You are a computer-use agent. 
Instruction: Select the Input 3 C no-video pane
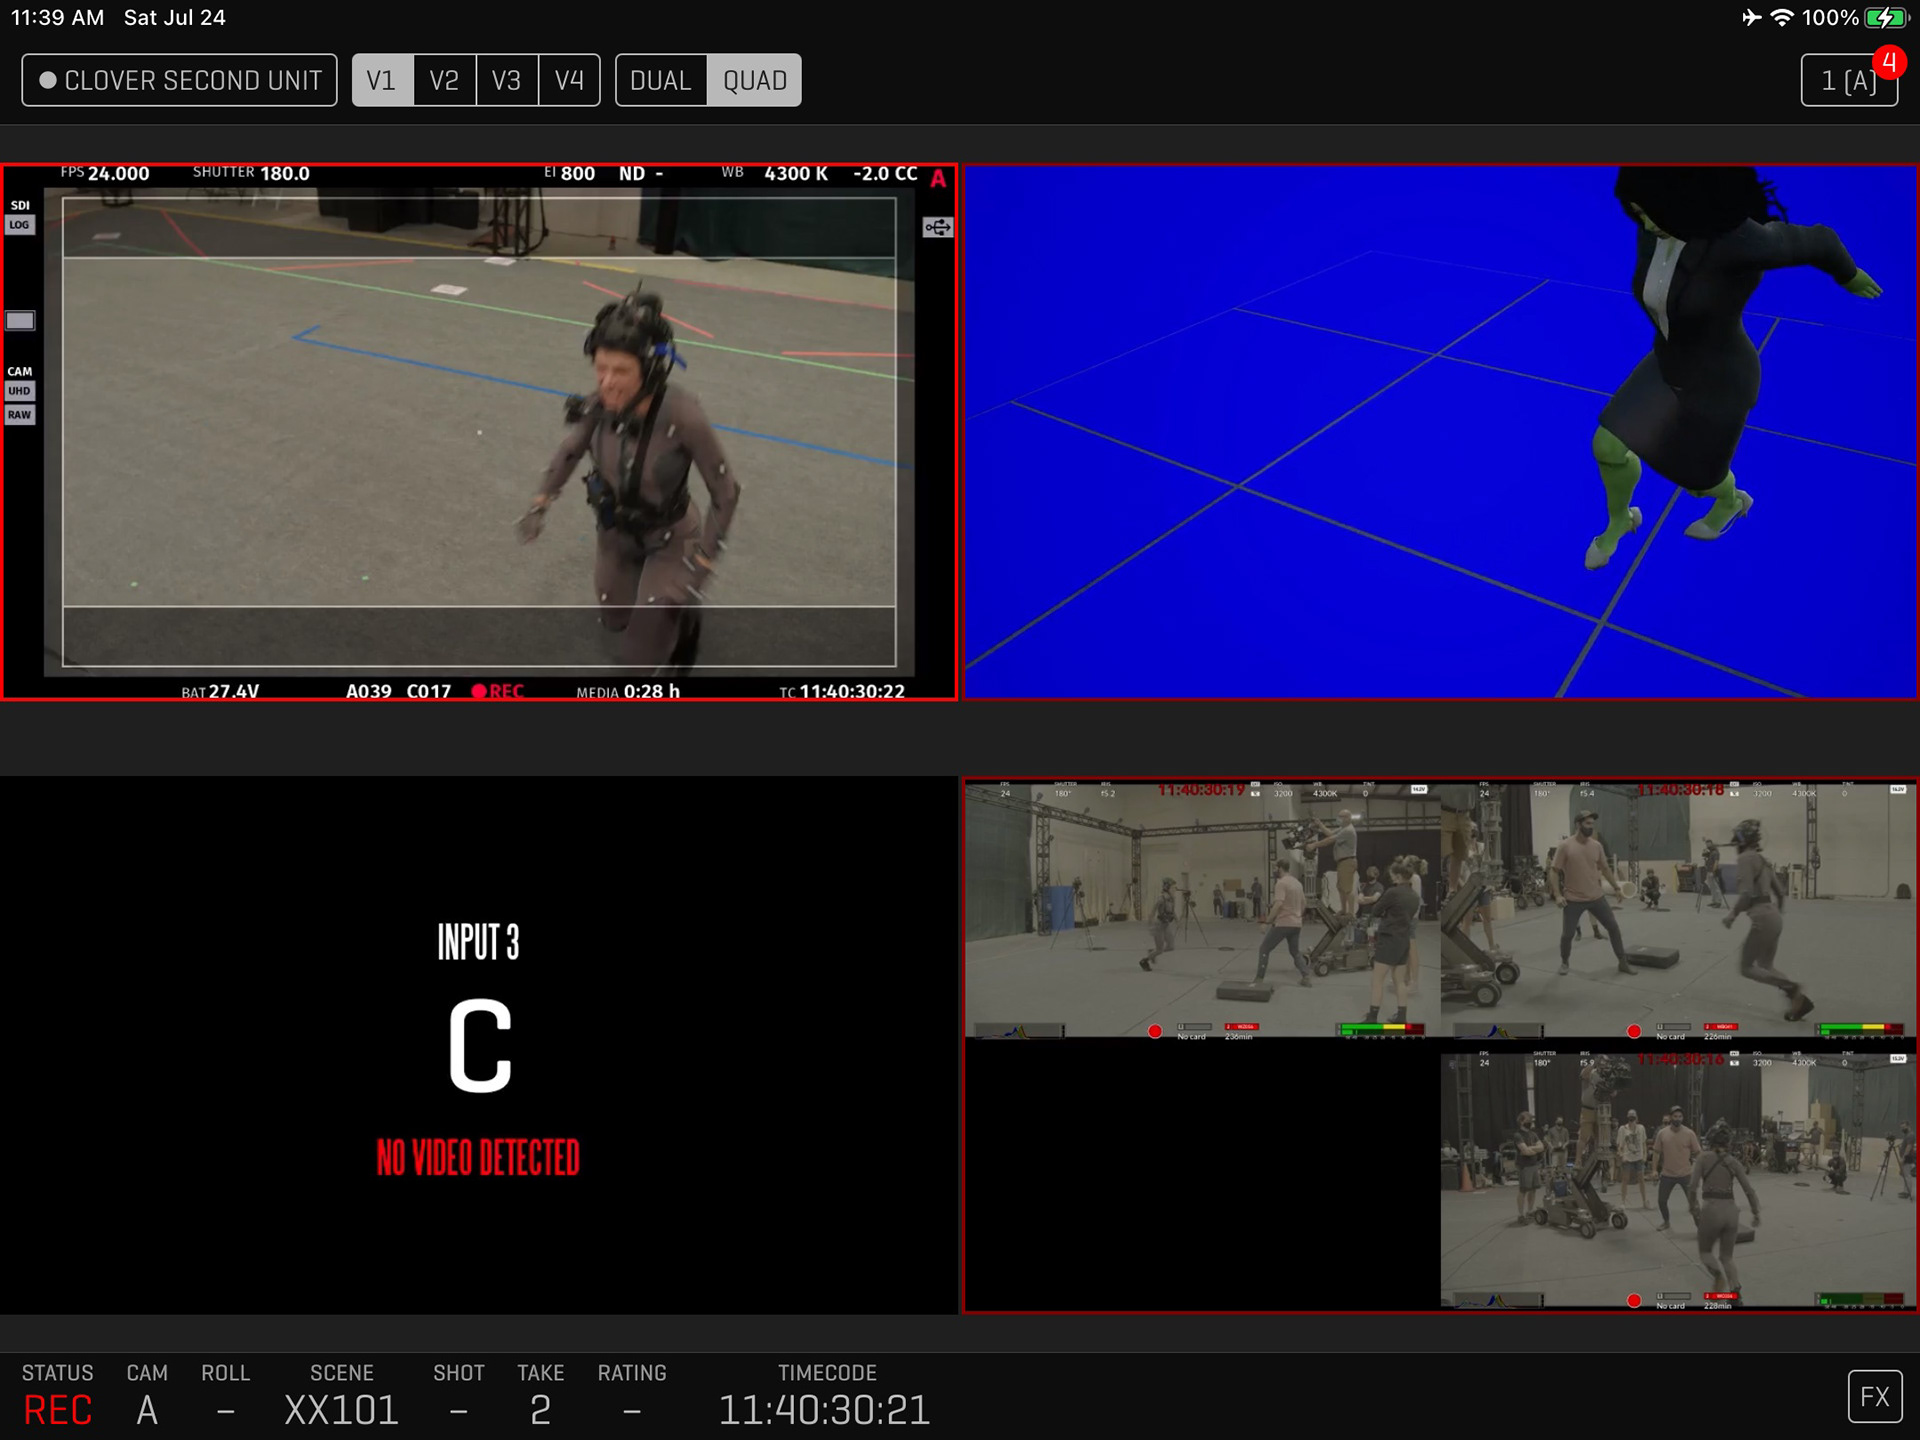point(478,1045)
